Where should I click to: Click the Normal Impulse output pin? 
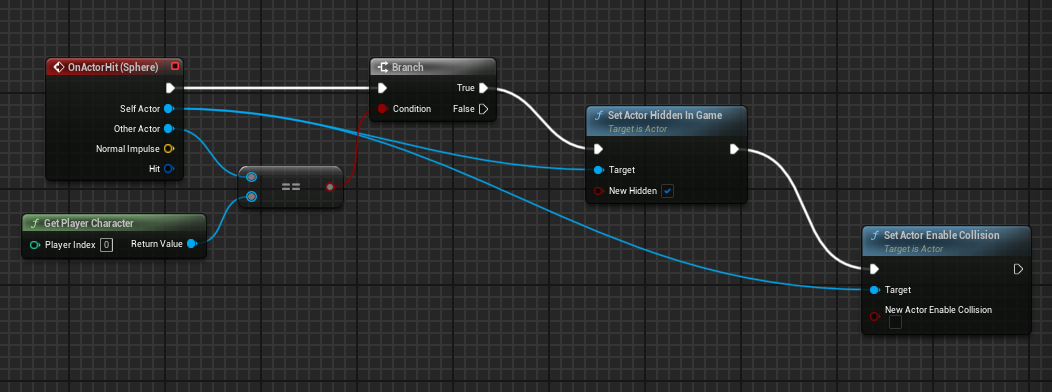tap(168, 148)
